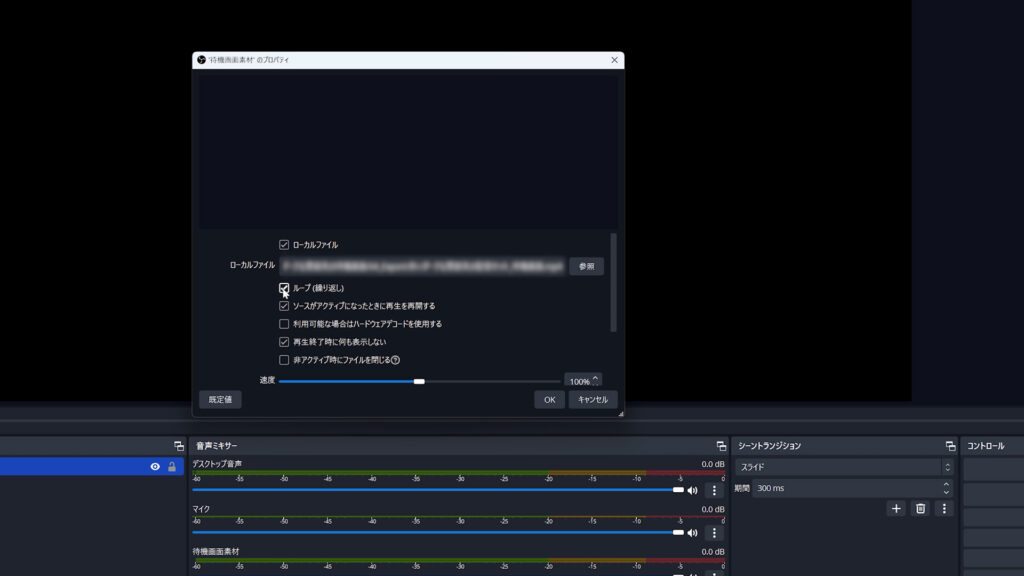
Task: Click help icon beside 非アクティブ時にファイルを閉じる
Action: (396, 360)
